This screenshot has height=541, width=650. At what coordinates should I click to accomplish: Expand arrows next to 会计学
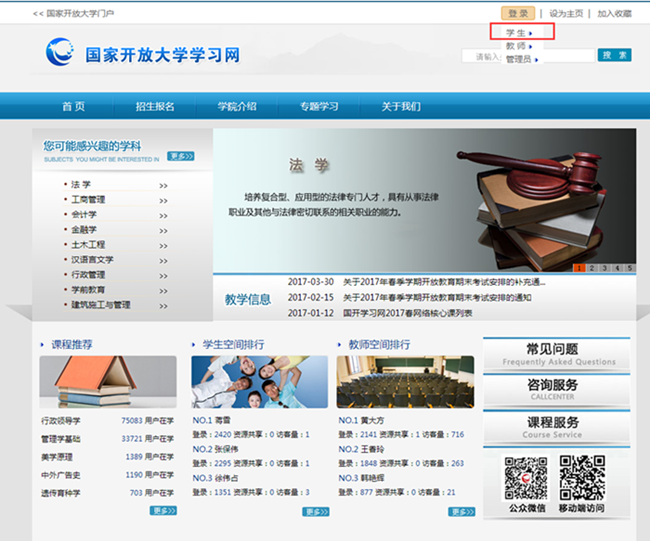click(x=163, y=216)
